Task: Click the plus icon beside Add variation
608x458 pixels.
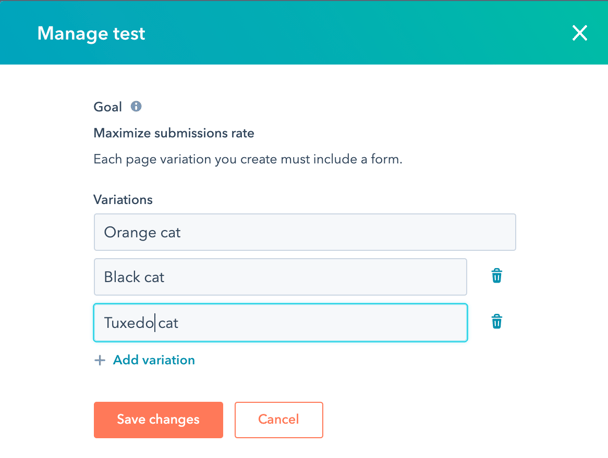Action: pos(100,360)
